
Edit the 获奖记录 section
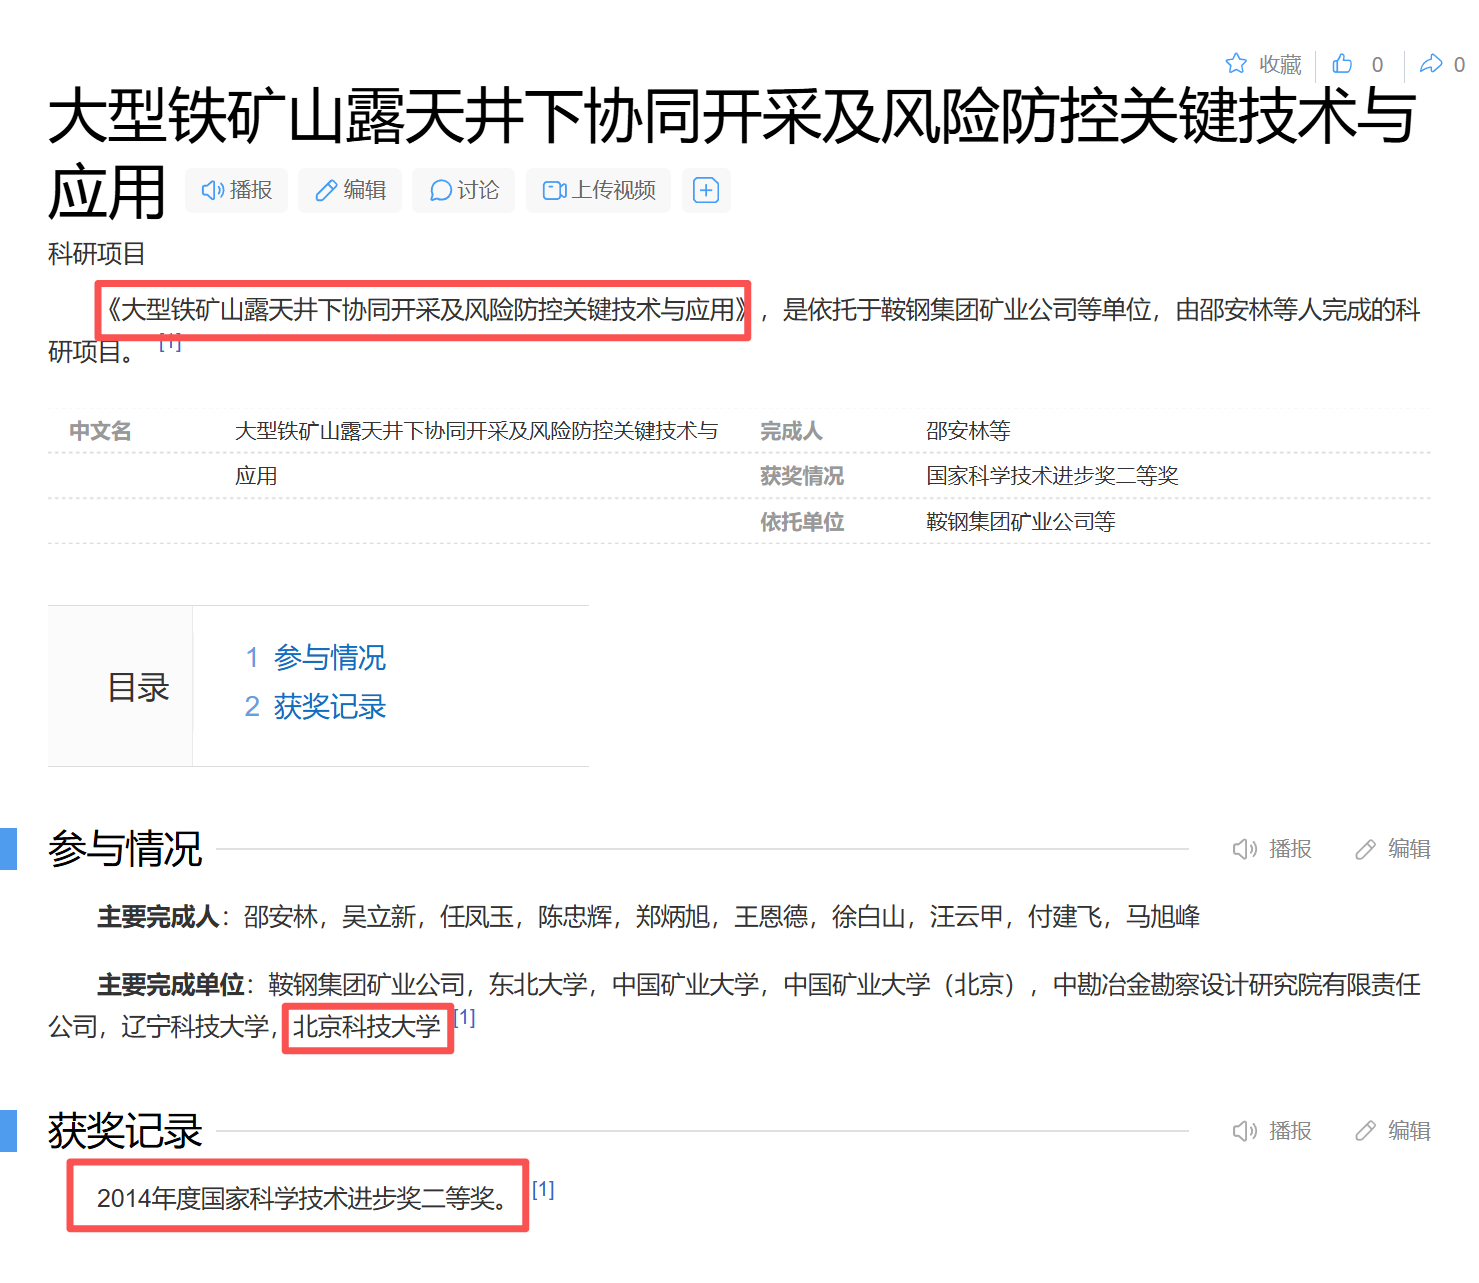[x=1393, y=1131]
